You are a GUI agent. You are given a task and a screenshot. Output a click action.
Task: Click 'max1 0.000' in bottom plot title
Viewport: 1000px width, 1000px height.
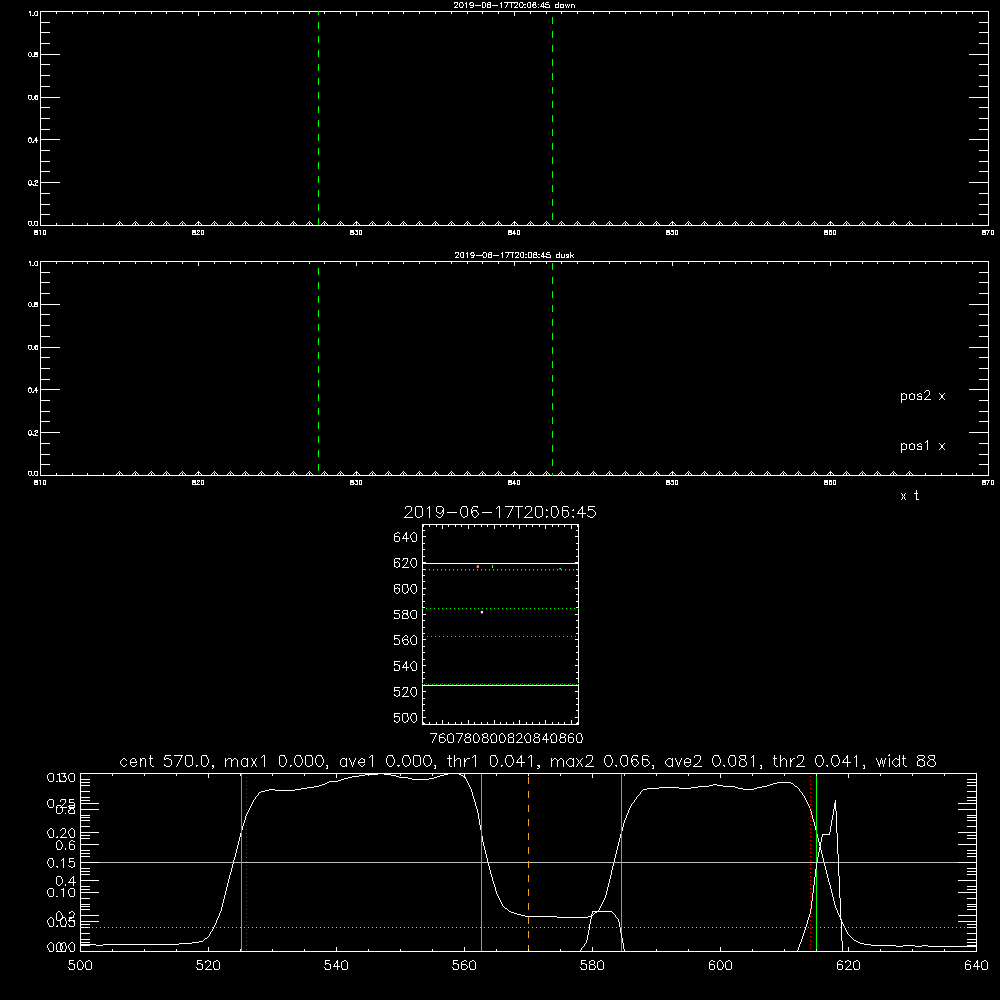[x=276, y=761]
